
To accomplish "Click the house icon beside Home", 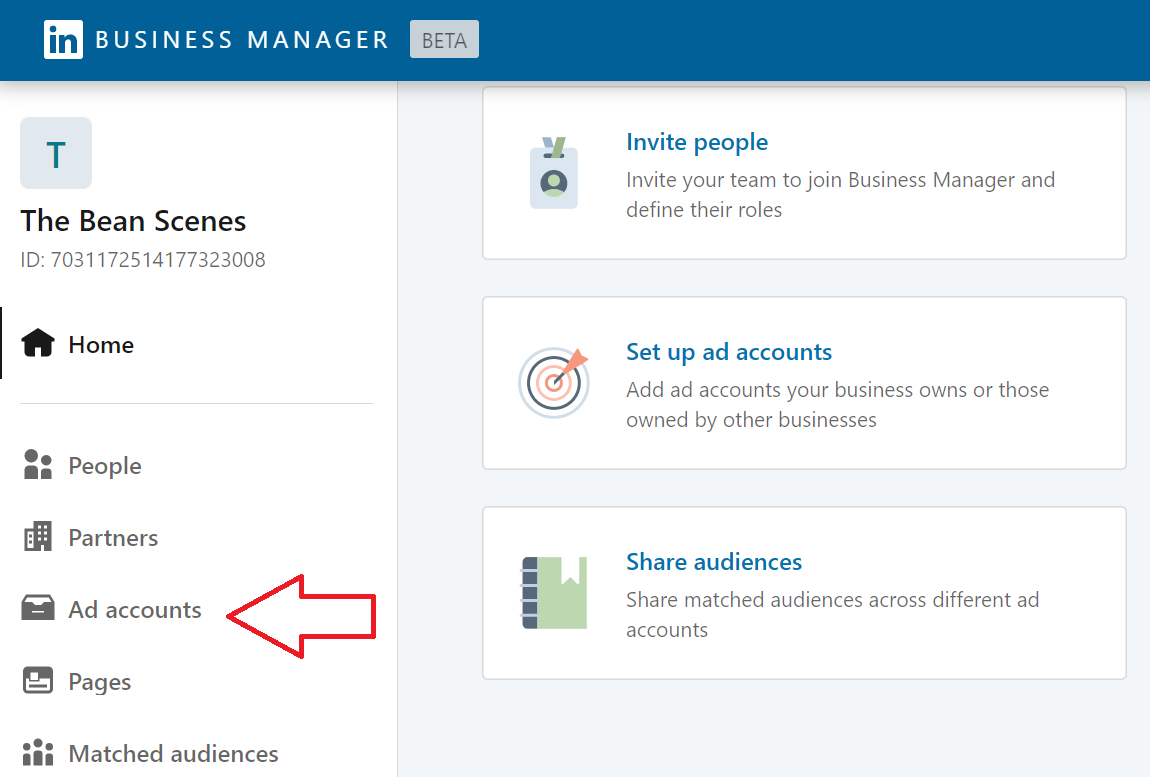I will 38,343.
